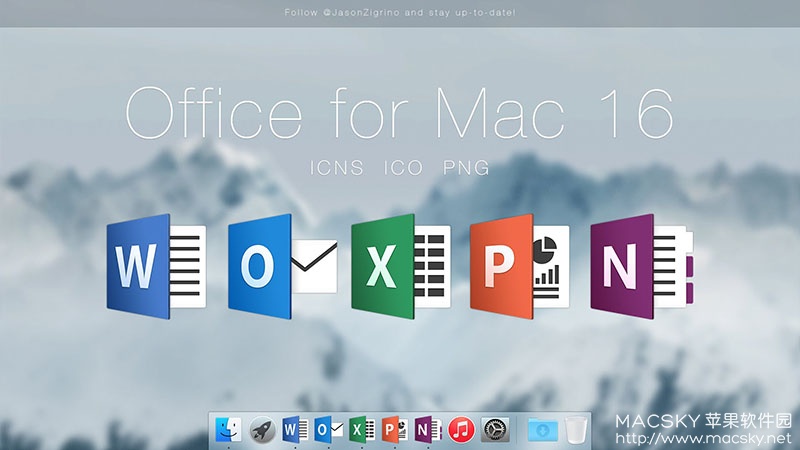Click the large purple OneNote icon
The image size is (800, 450).
642,266
